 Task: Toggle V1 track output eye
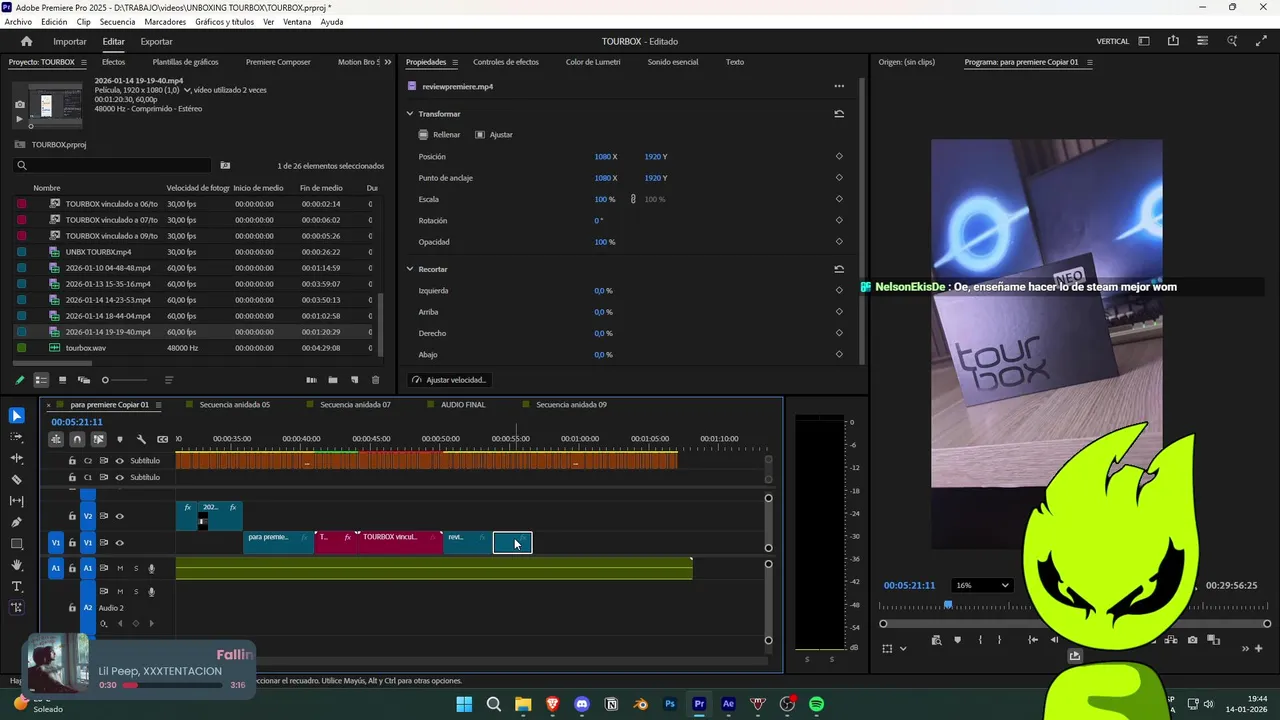[x=120, y=543]
